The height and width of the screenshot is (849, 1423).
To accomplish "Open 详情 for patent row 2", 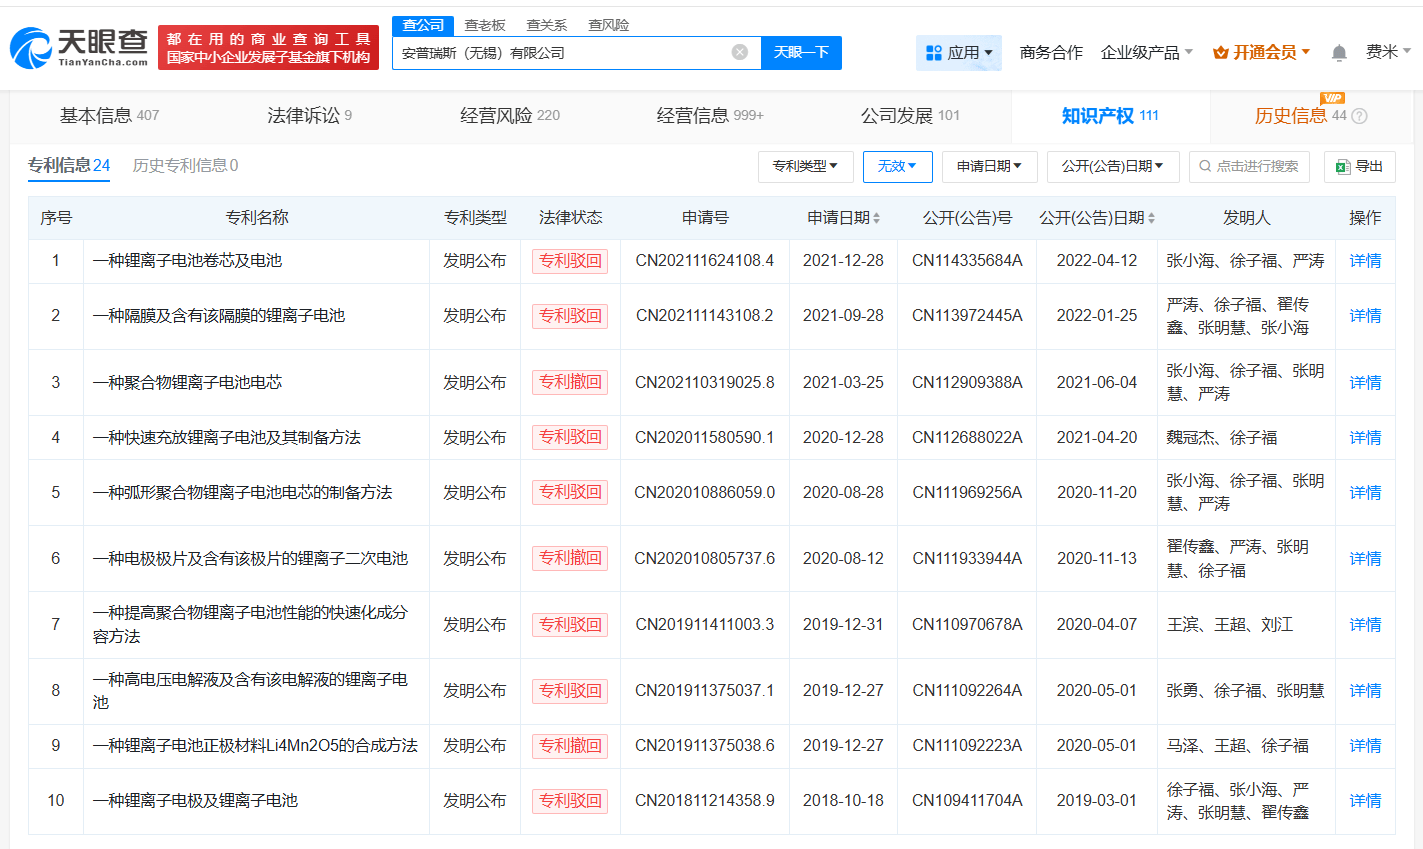I will pos(1365,316).
